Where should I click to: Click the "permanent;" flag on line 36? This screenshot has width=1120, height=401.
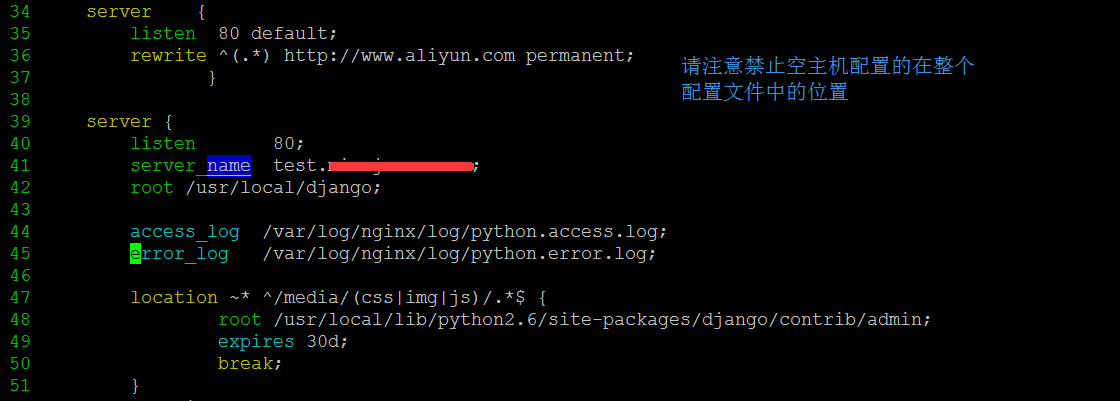point(580,55)
